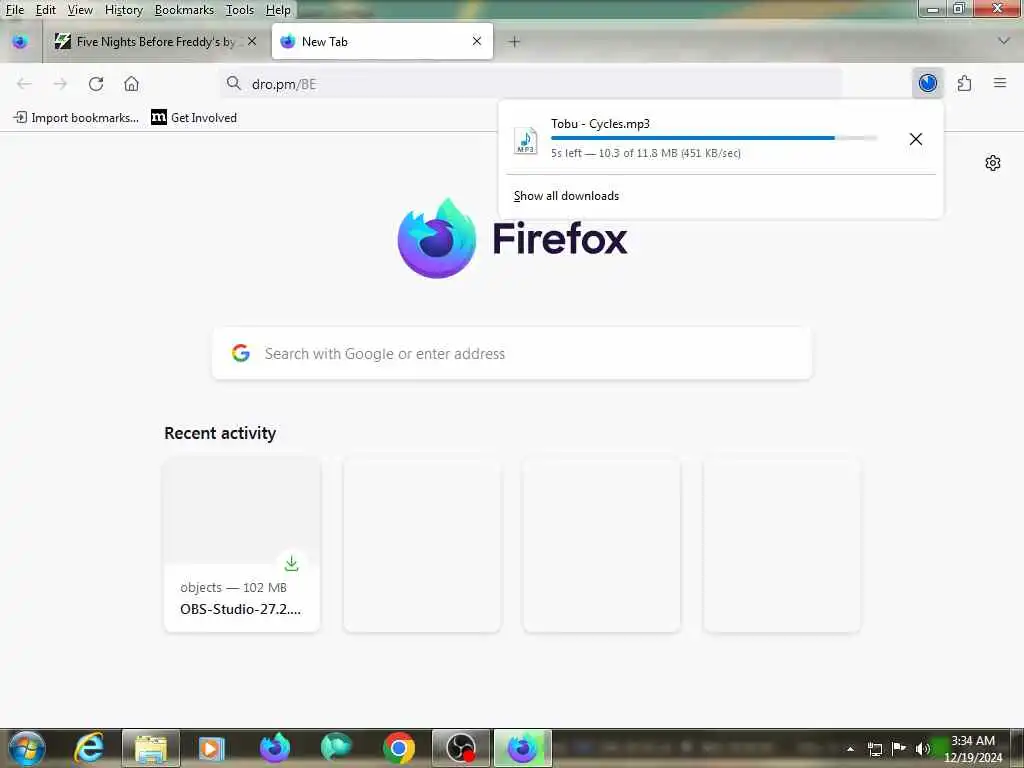Open the pinned Firefox View tab
Screen dimensions: 1024x768
(x=20, y=42)
